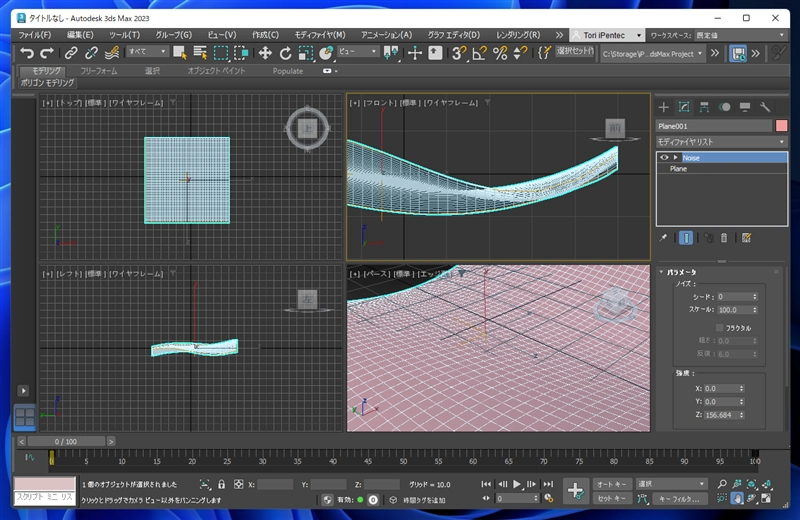The height and width of the screenshot is (520, 800).
Task: Activate Select and Place tool
Action: pyautogui.click(x=326, y=53)
